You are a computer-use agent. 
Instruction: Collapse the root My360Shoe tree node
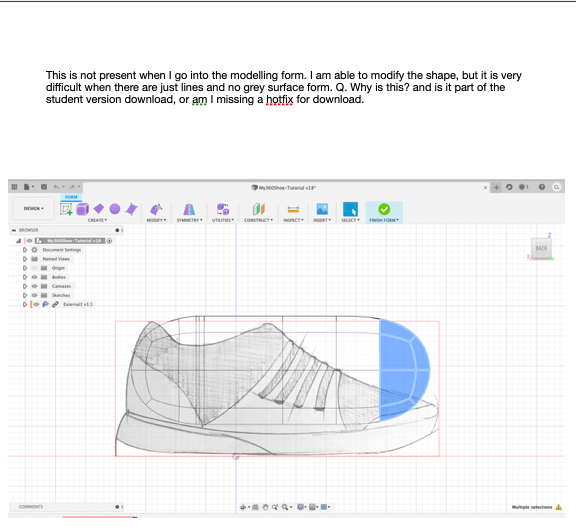tap(18, 241)
